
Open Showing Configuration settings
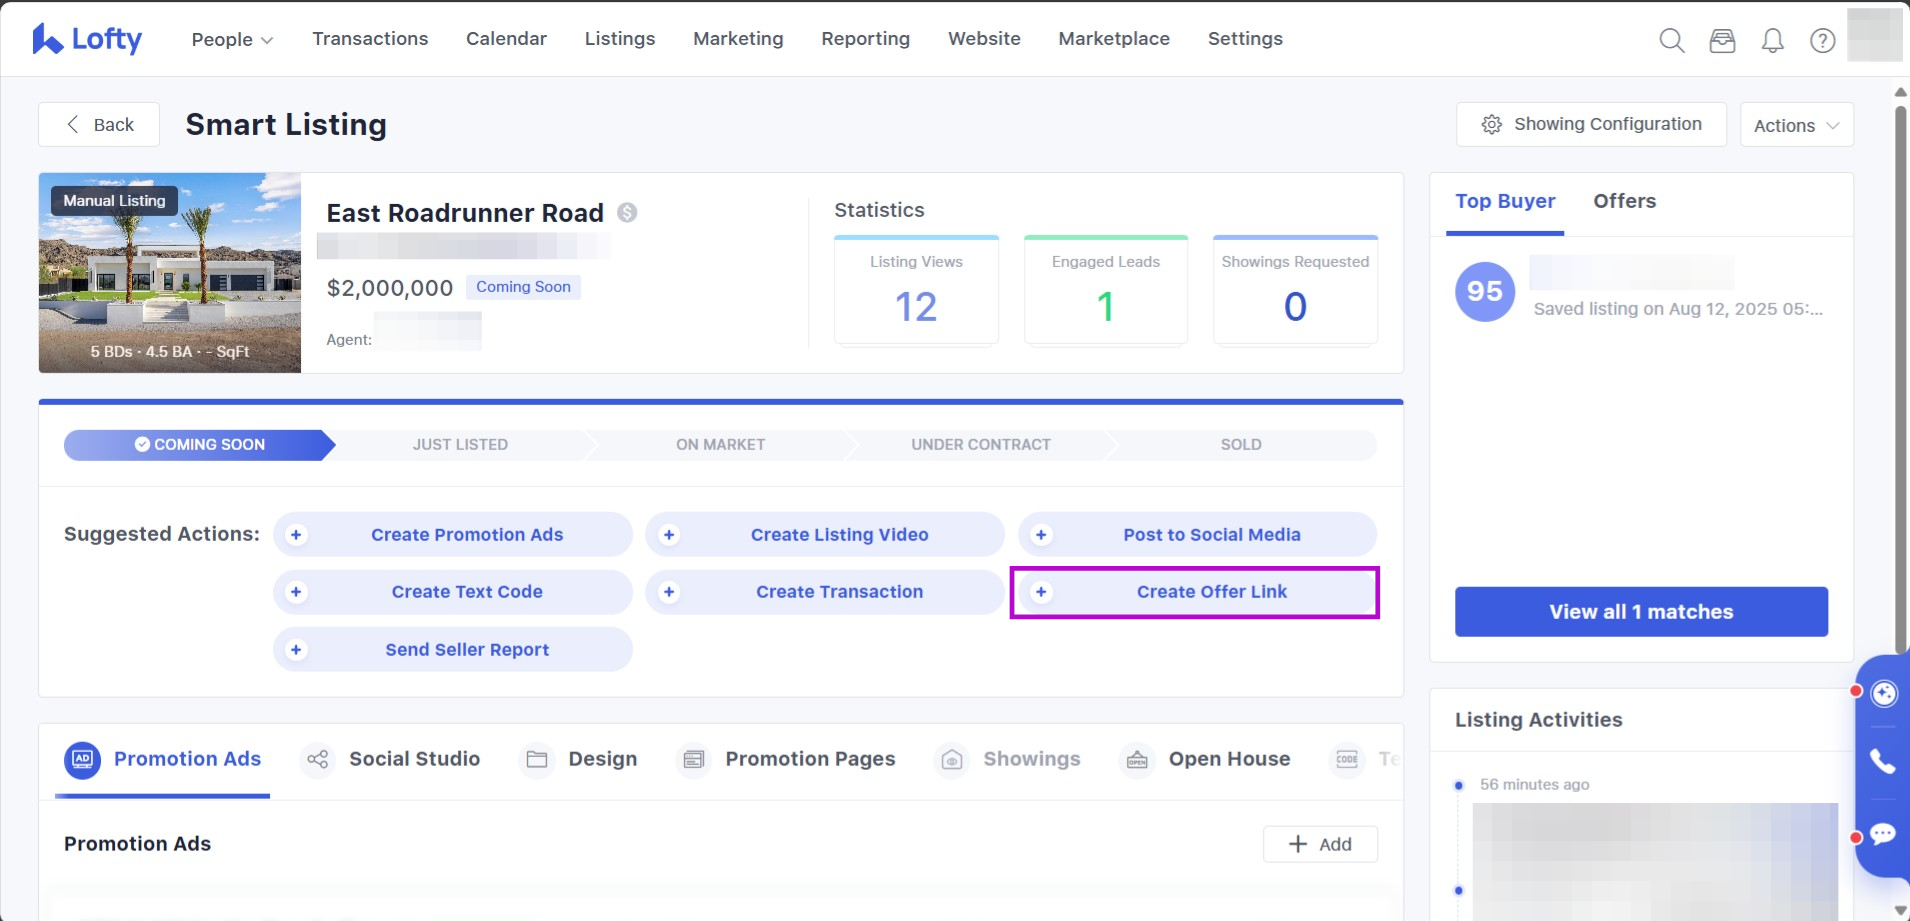pos(1591,124)
